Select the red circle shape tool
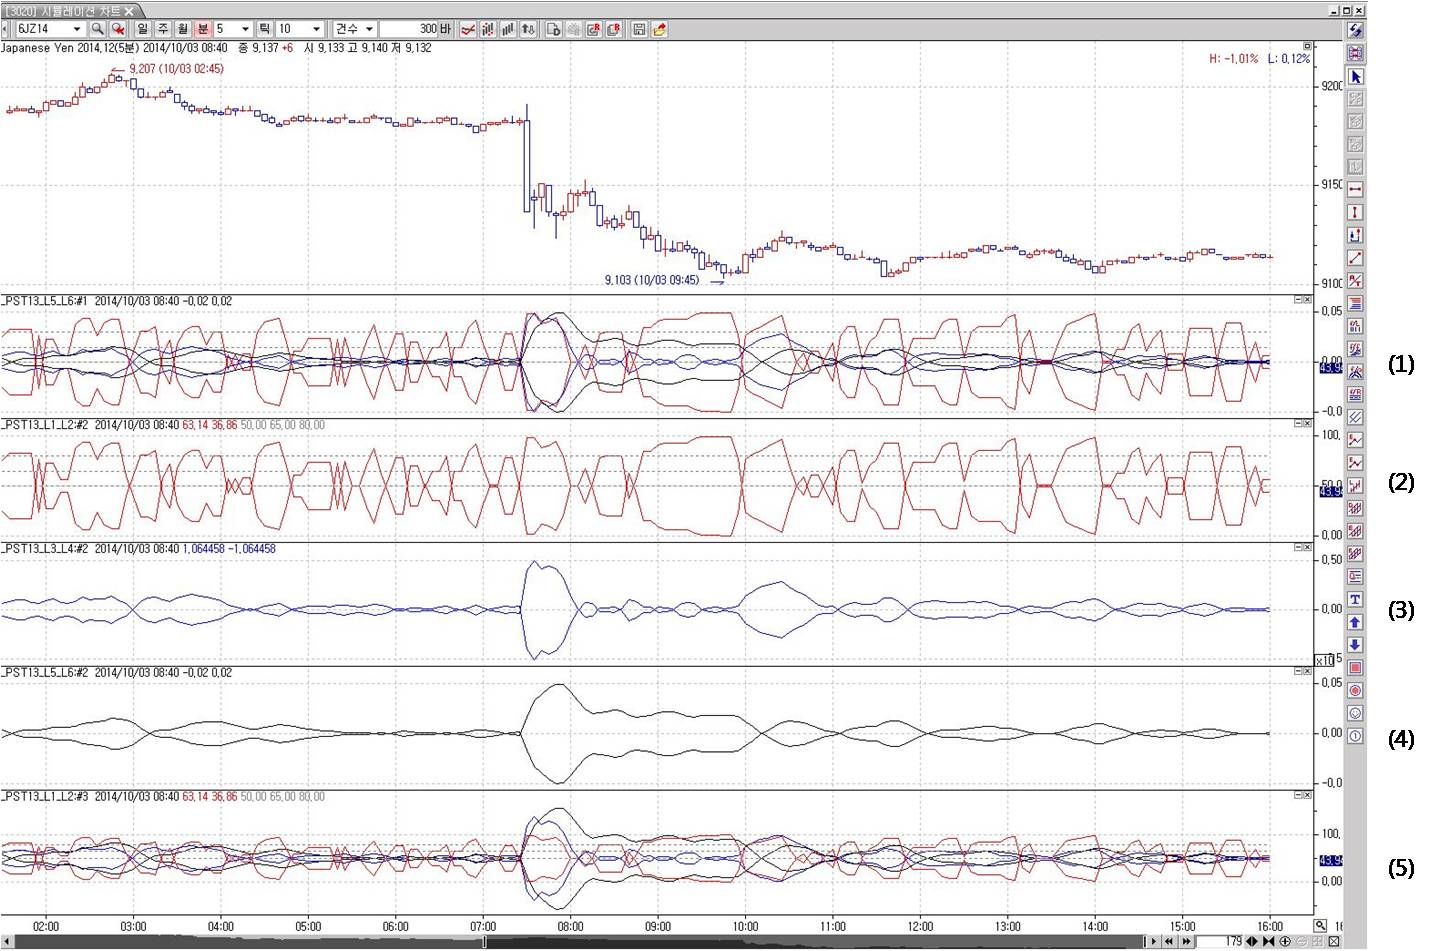The width and height of the screenshot is (1455, 951). click(1355, 691)
